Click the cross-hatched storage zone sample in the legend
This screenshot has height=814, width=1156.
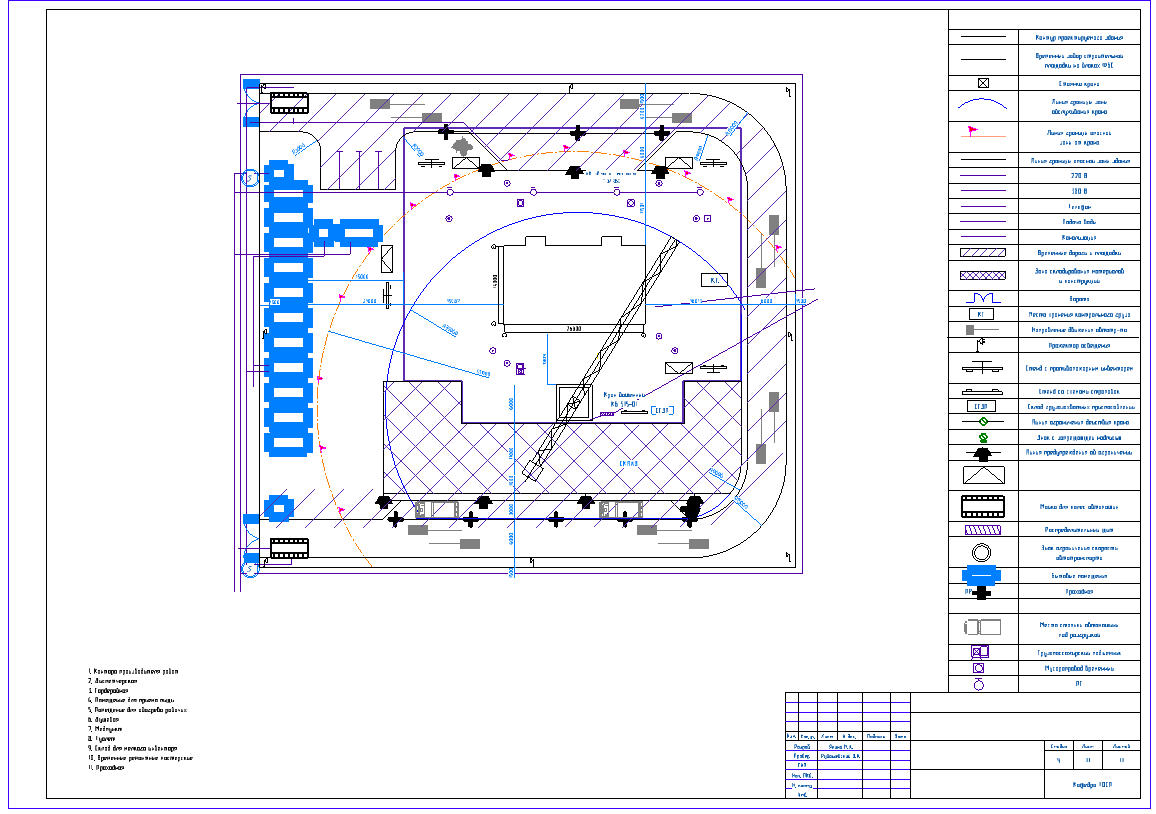point(983,275)
